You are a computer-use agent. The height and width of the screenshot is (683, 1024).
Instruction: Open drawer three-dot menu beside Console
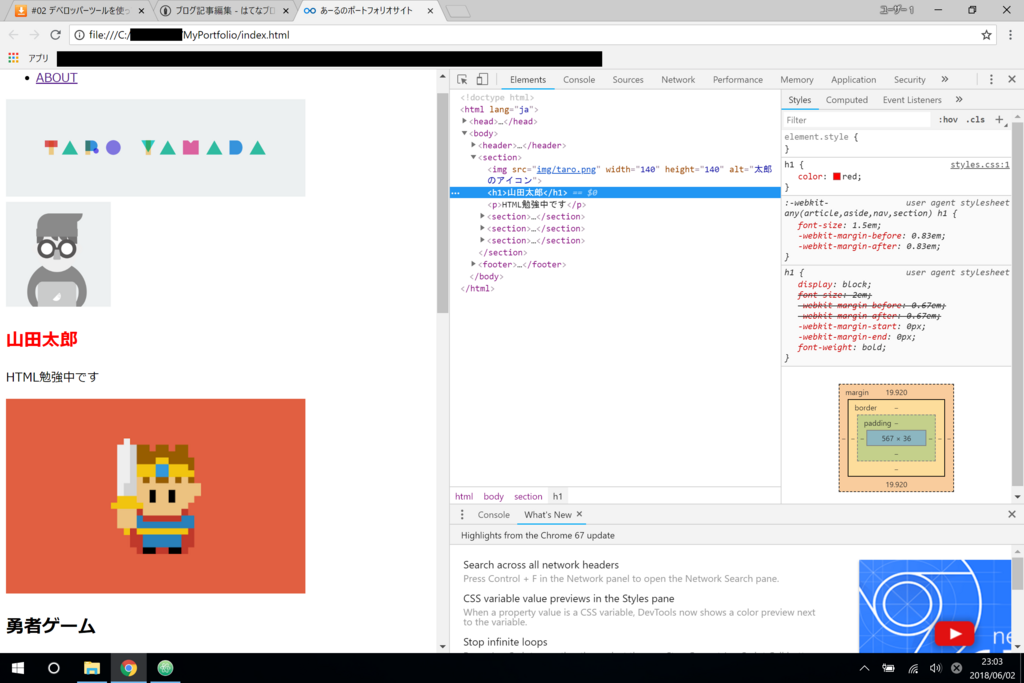point(462,515)
